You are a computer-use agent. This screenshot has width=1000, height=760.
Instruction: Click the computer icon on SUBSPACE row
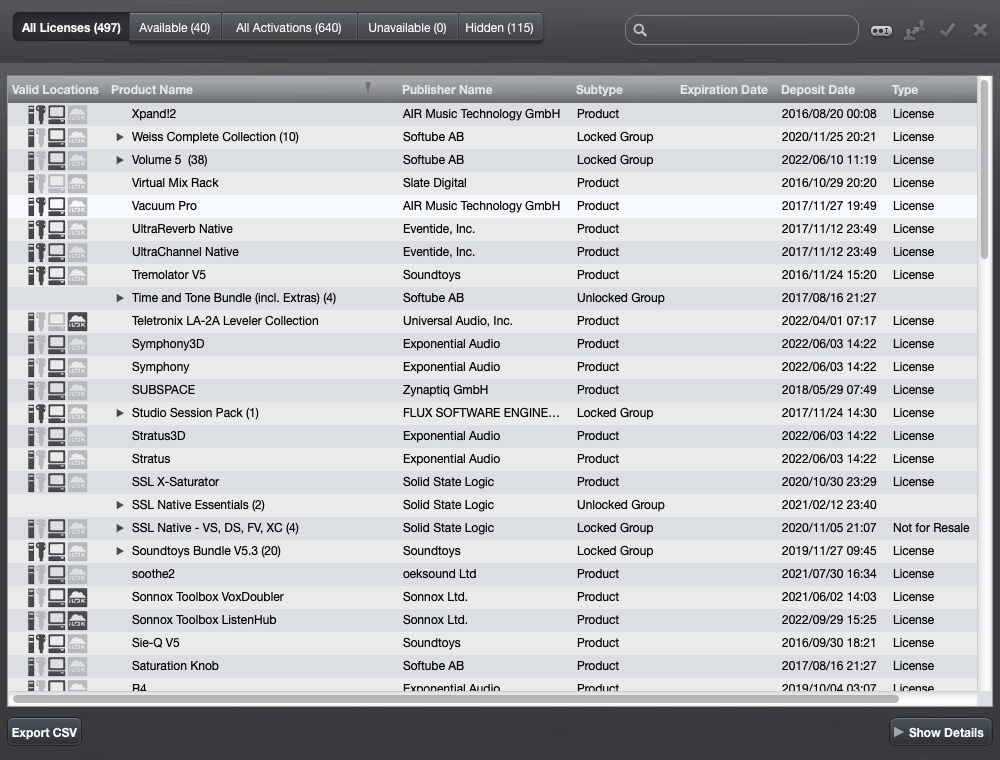tap(57, 390)
